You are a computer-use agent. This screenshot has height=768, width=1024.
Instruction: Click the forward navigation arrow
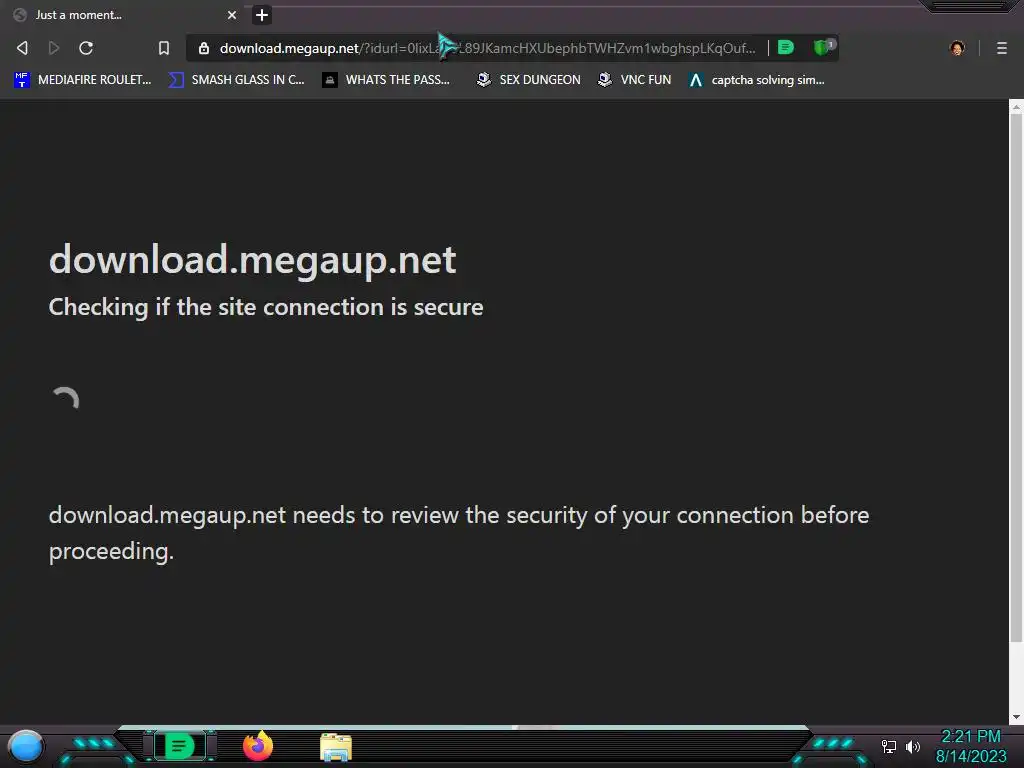54,48
